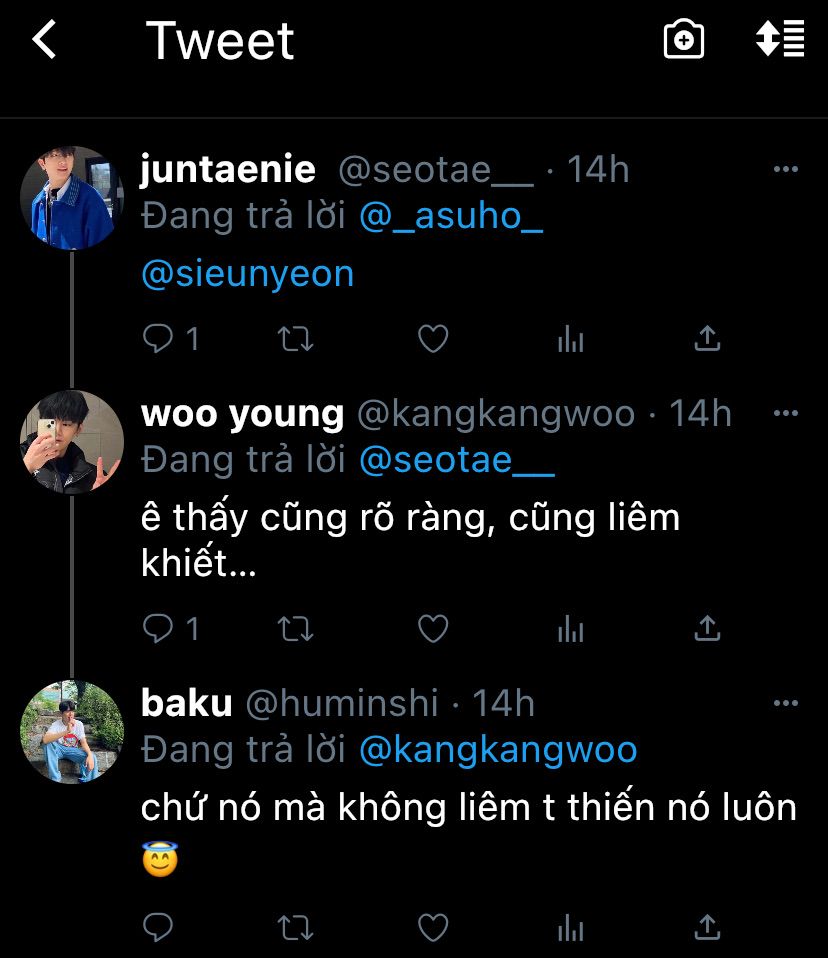Open juntaenie's profile picture
The width and height of the screenshot is (828, 958).
[71, 198]
